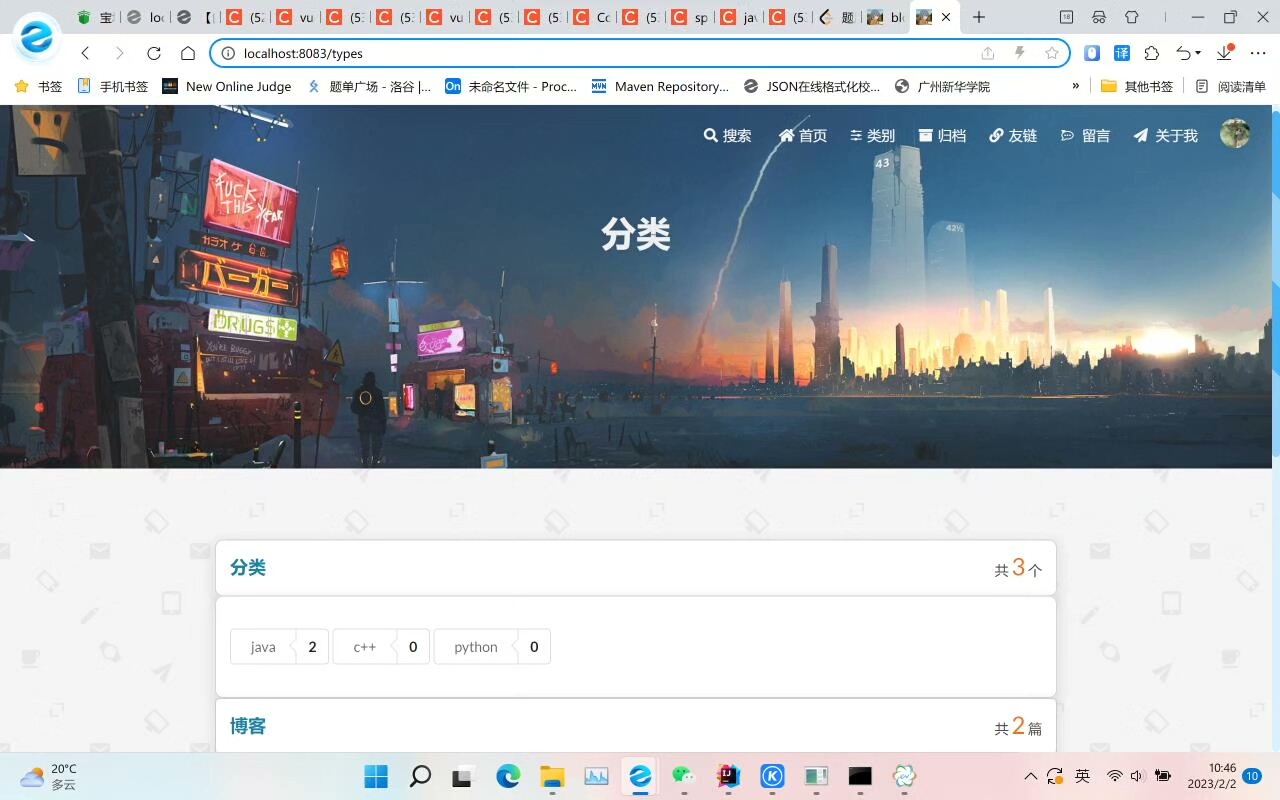
Task: Click the user avatar in navigation
Action: 1235,134
